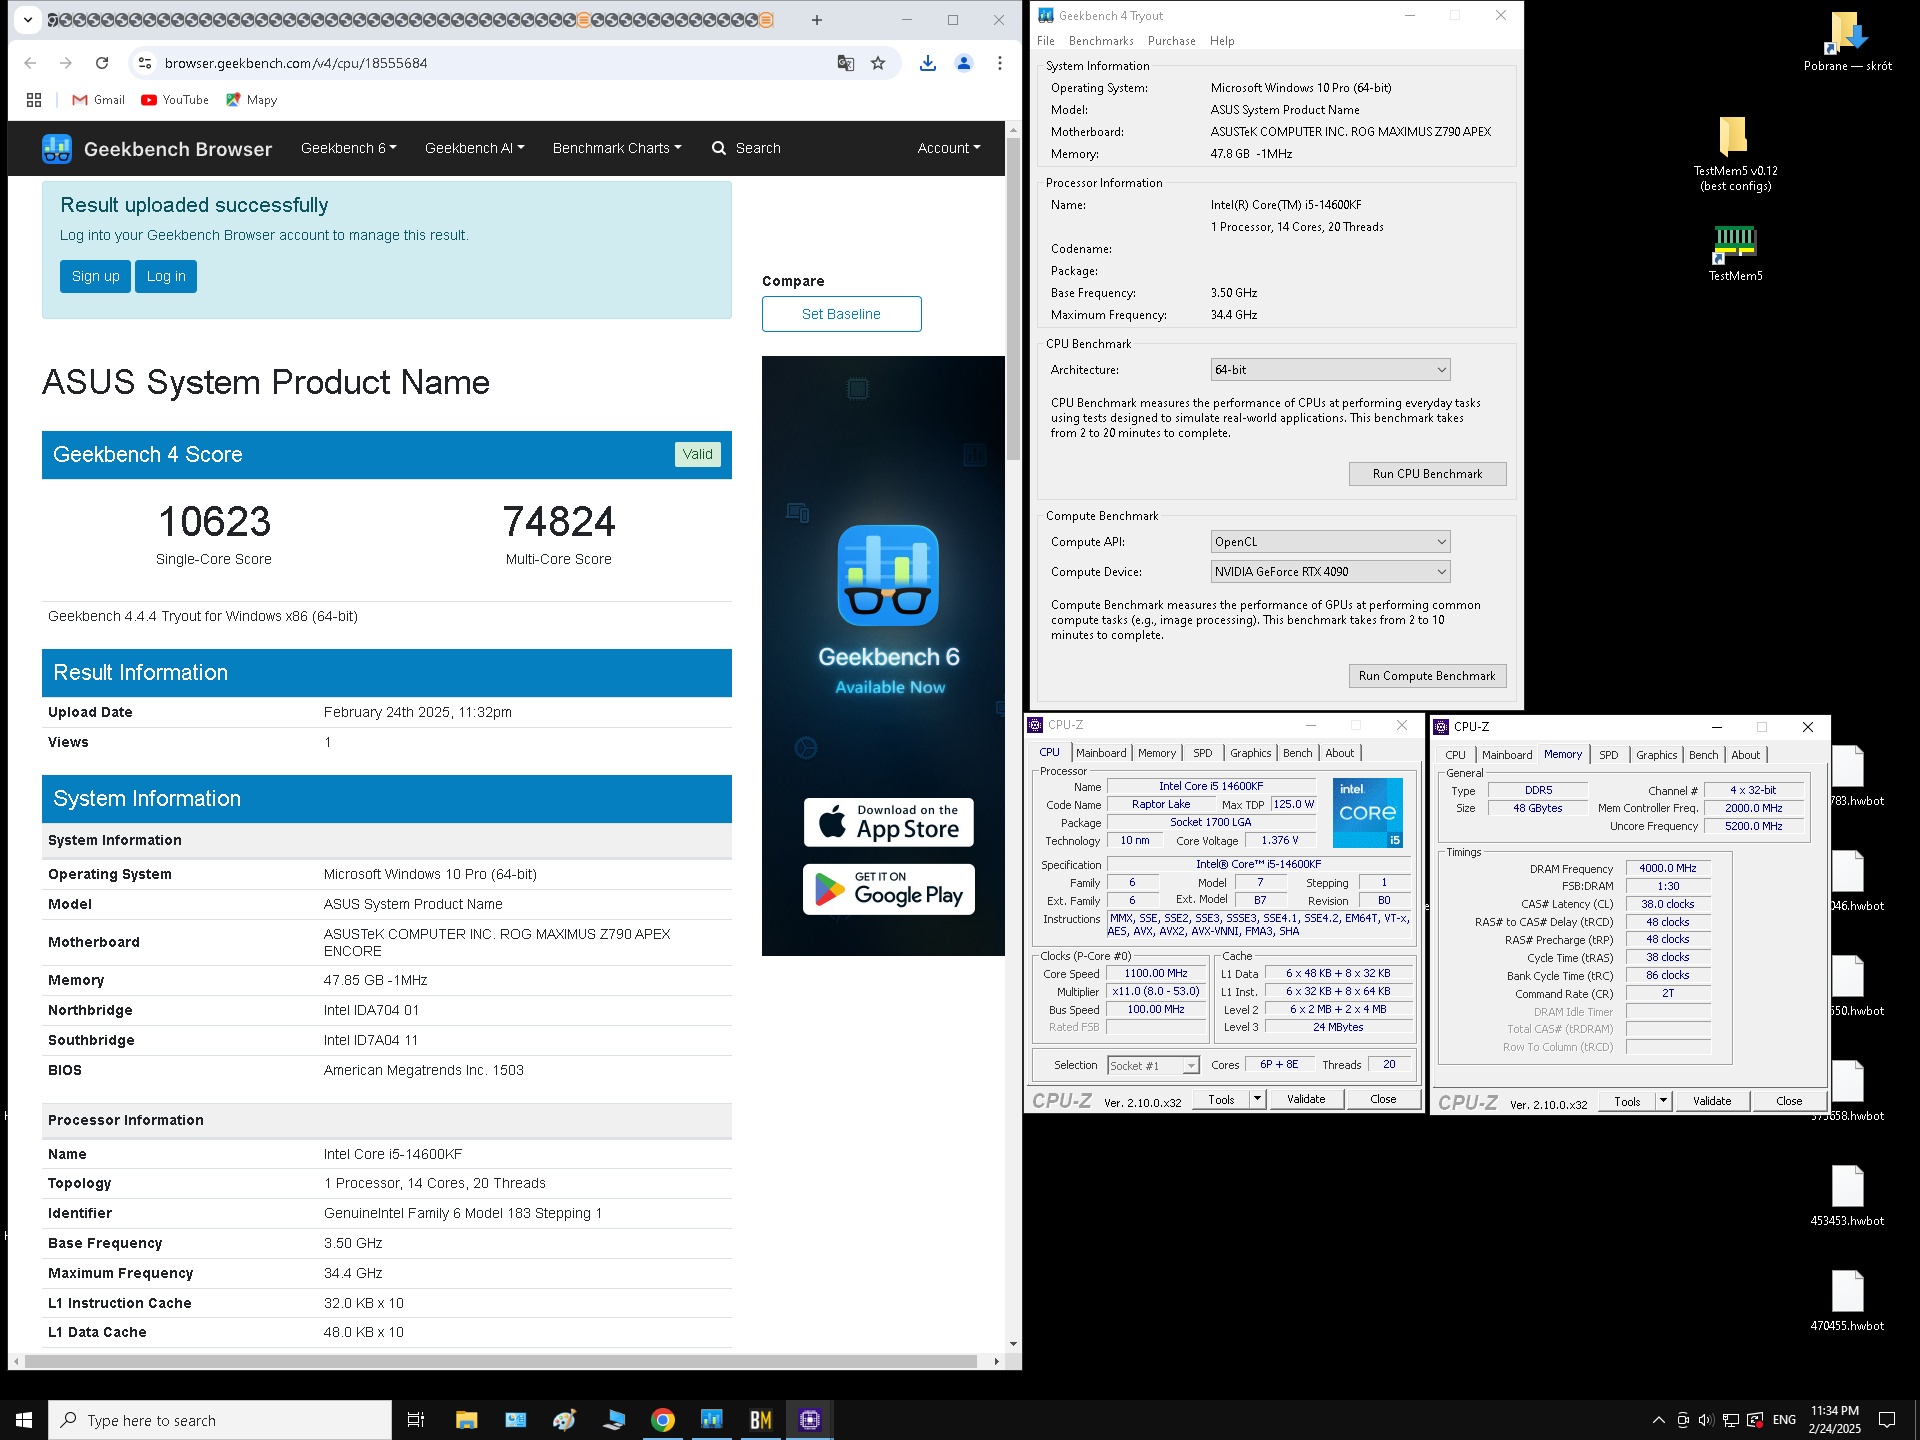
Task: Click the Windows taskbar search box
Action: (220, 1420)
